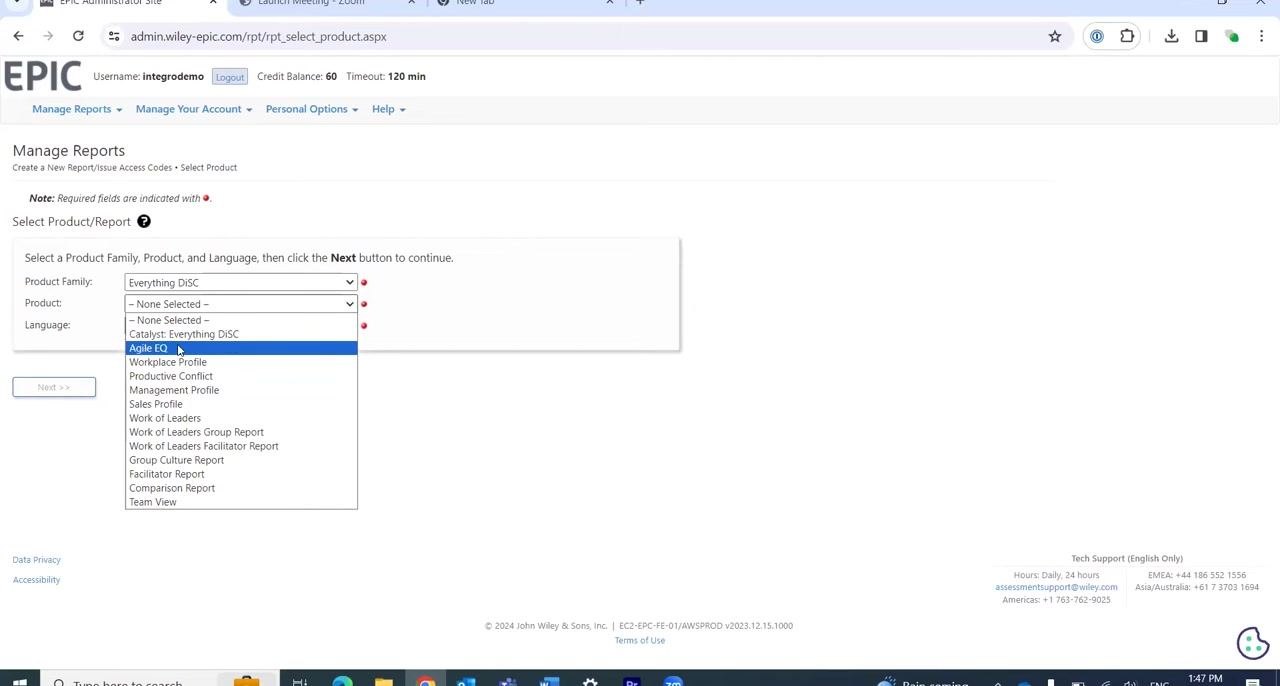Select the Productive Conflict option
The height and width of the screenshot is (686, 1280).
[241, 376]
